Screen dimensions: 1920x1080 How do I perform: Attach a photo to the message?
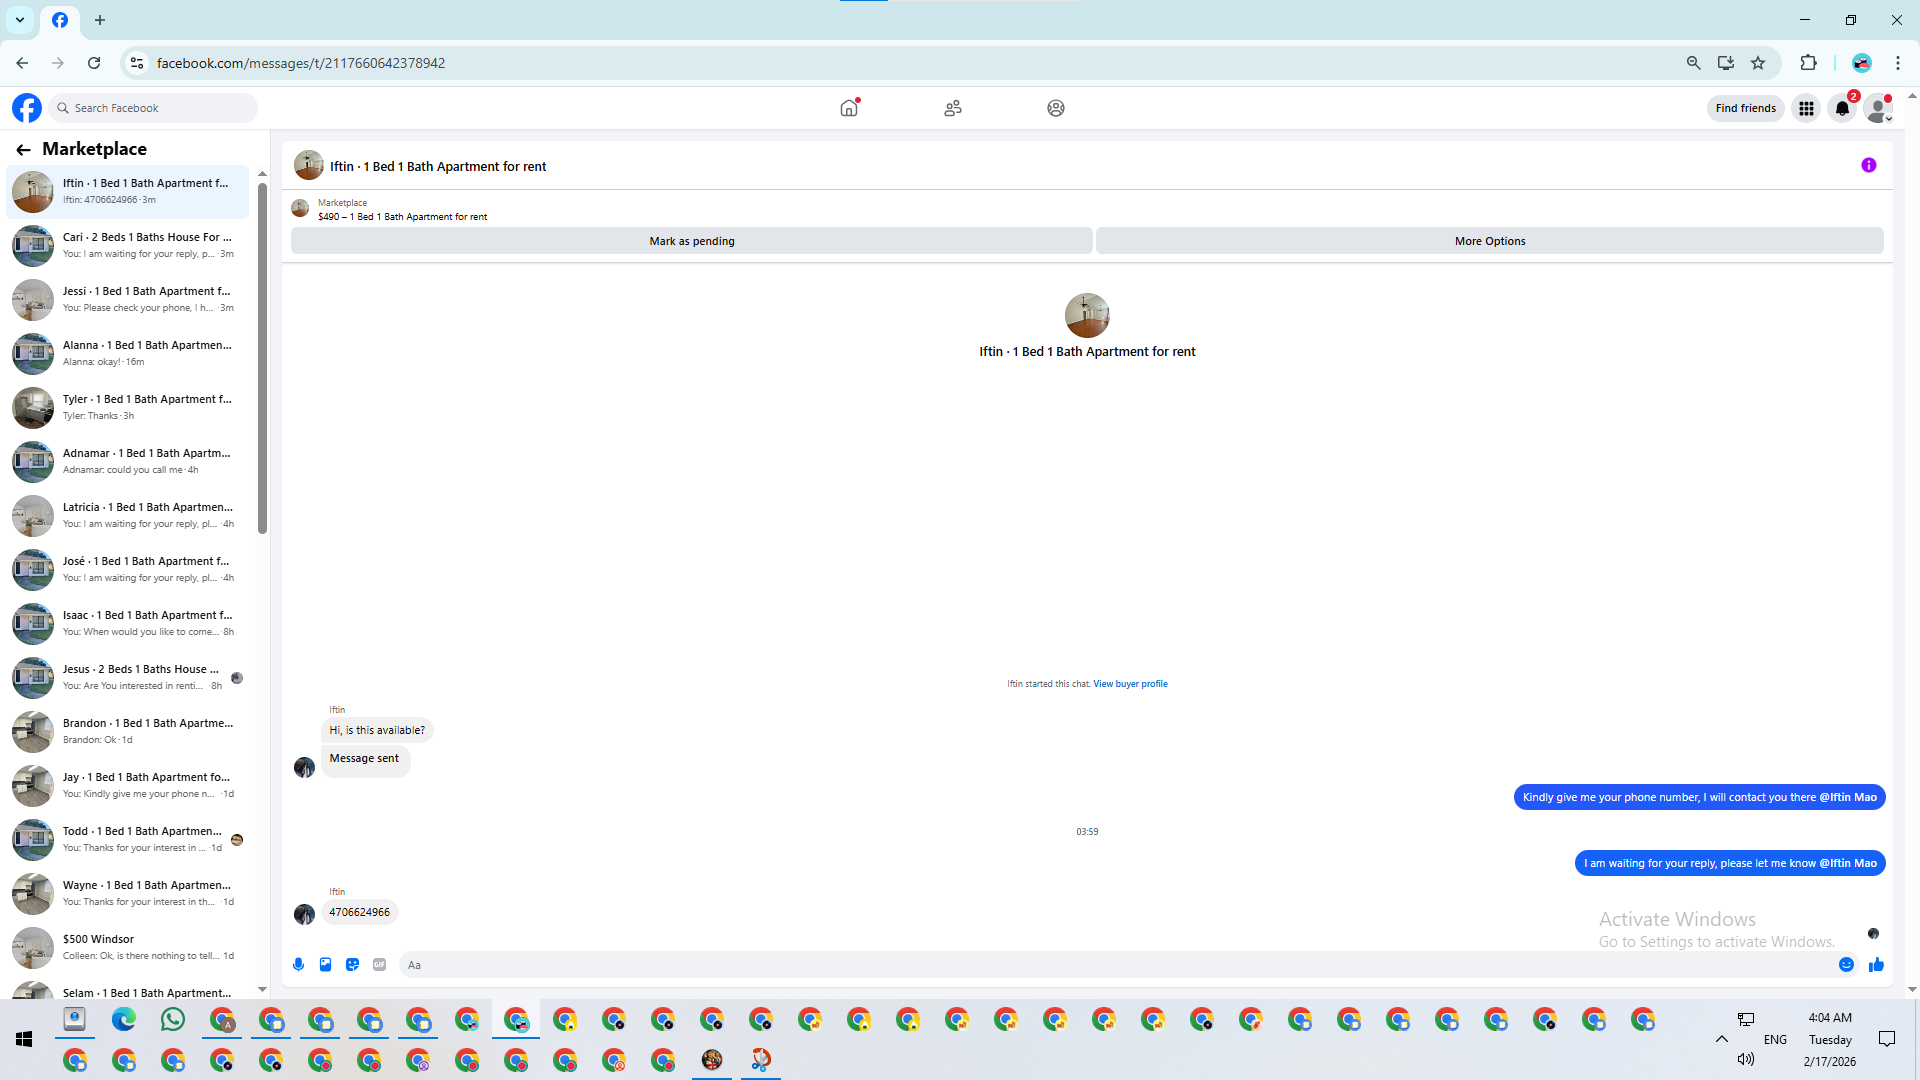[x=325, y=965]
